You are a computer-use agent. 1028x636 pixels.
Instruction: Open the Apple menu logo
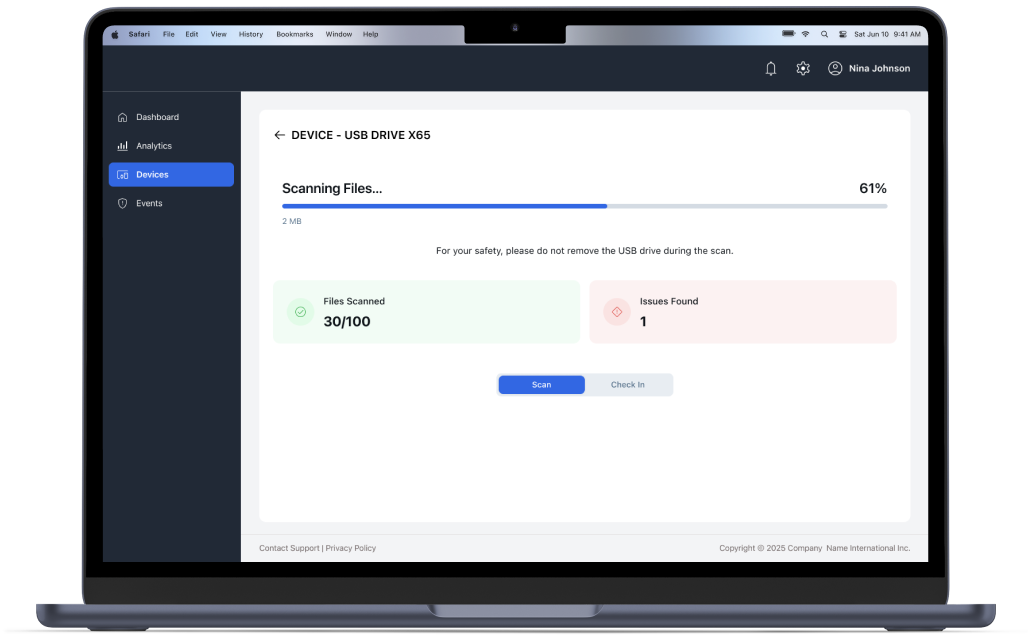[x=115, y=35]
